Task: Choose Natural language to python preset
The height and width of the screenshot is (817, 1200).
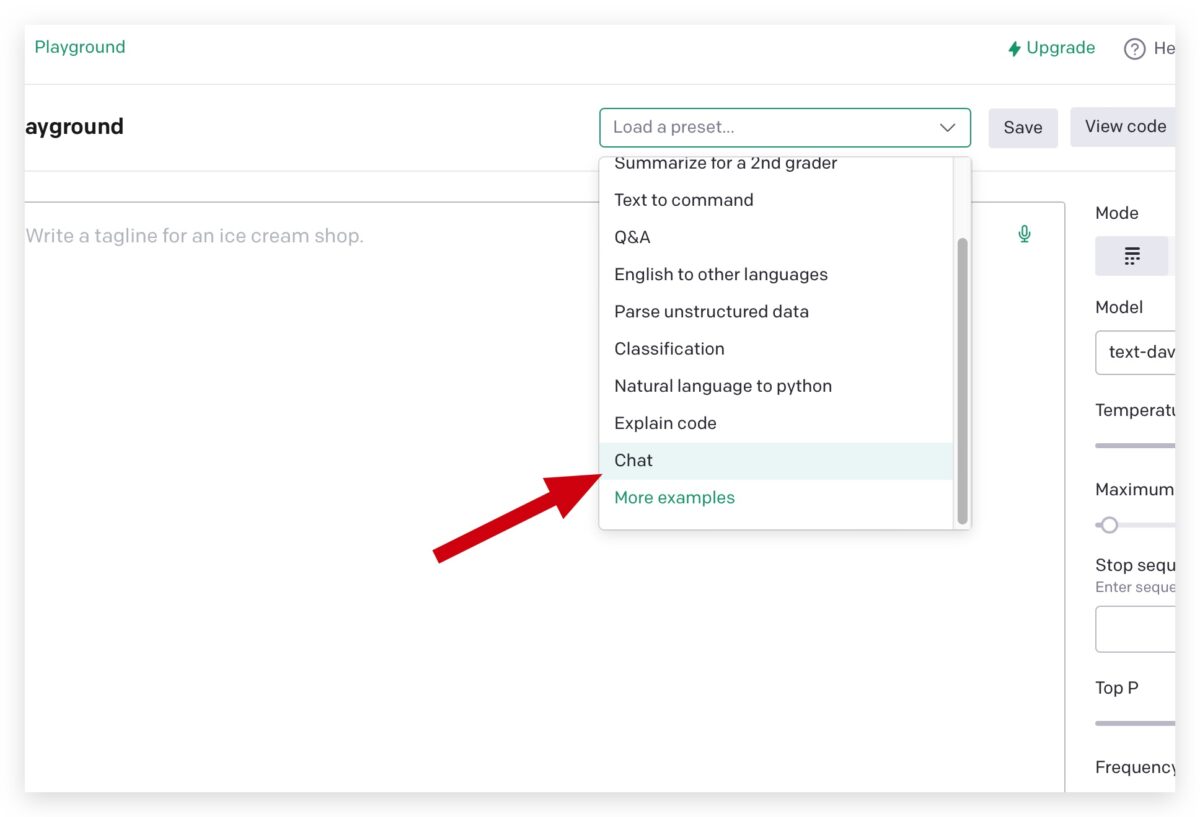Action: (776, 386)
